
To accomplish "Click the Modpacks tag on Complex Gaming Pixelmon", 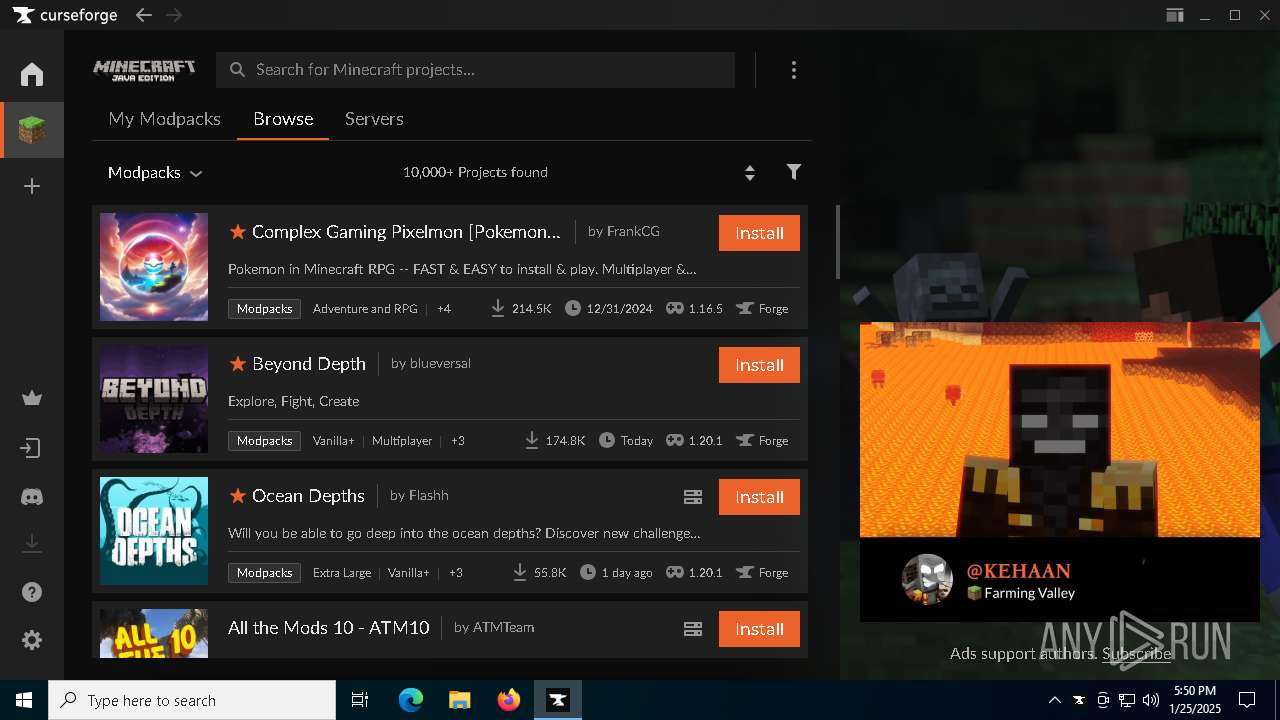I will (264, 309).
